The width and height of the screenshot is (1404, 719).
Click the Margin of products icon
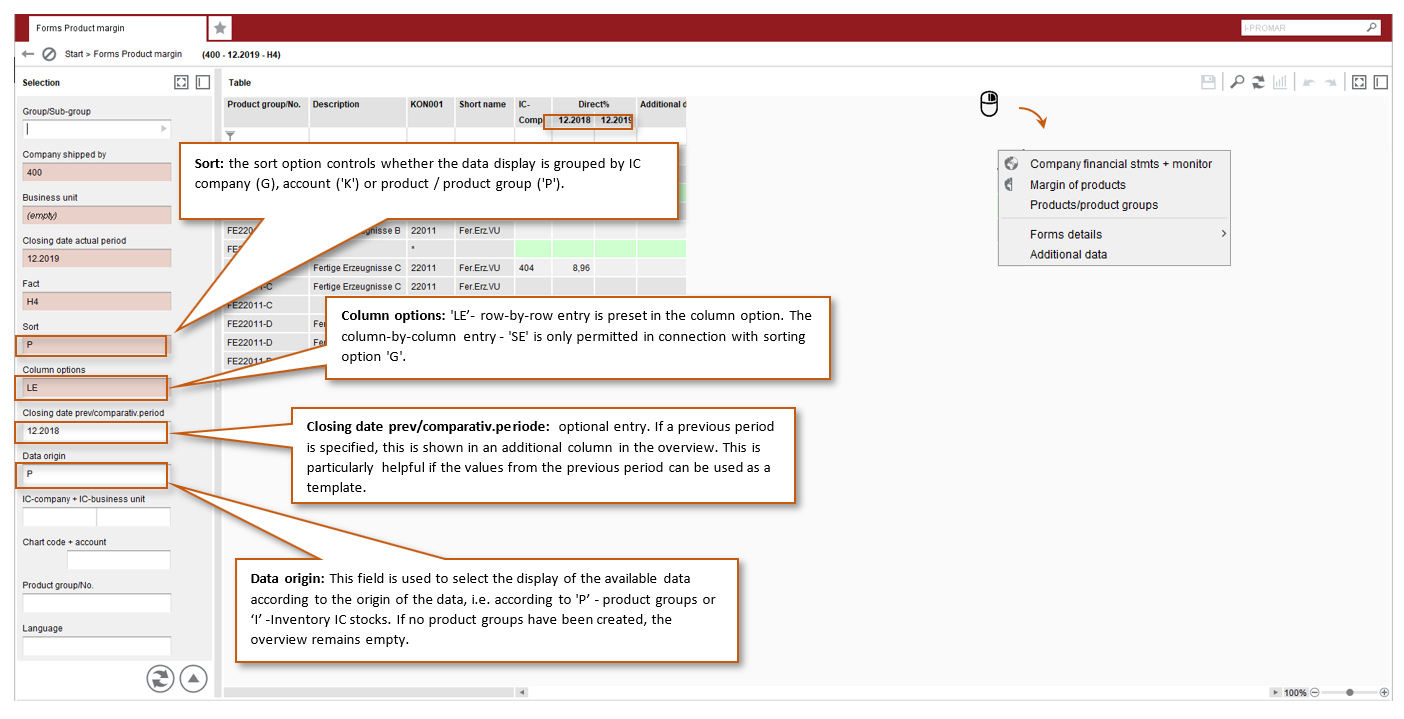click(x=1011, y=184)
